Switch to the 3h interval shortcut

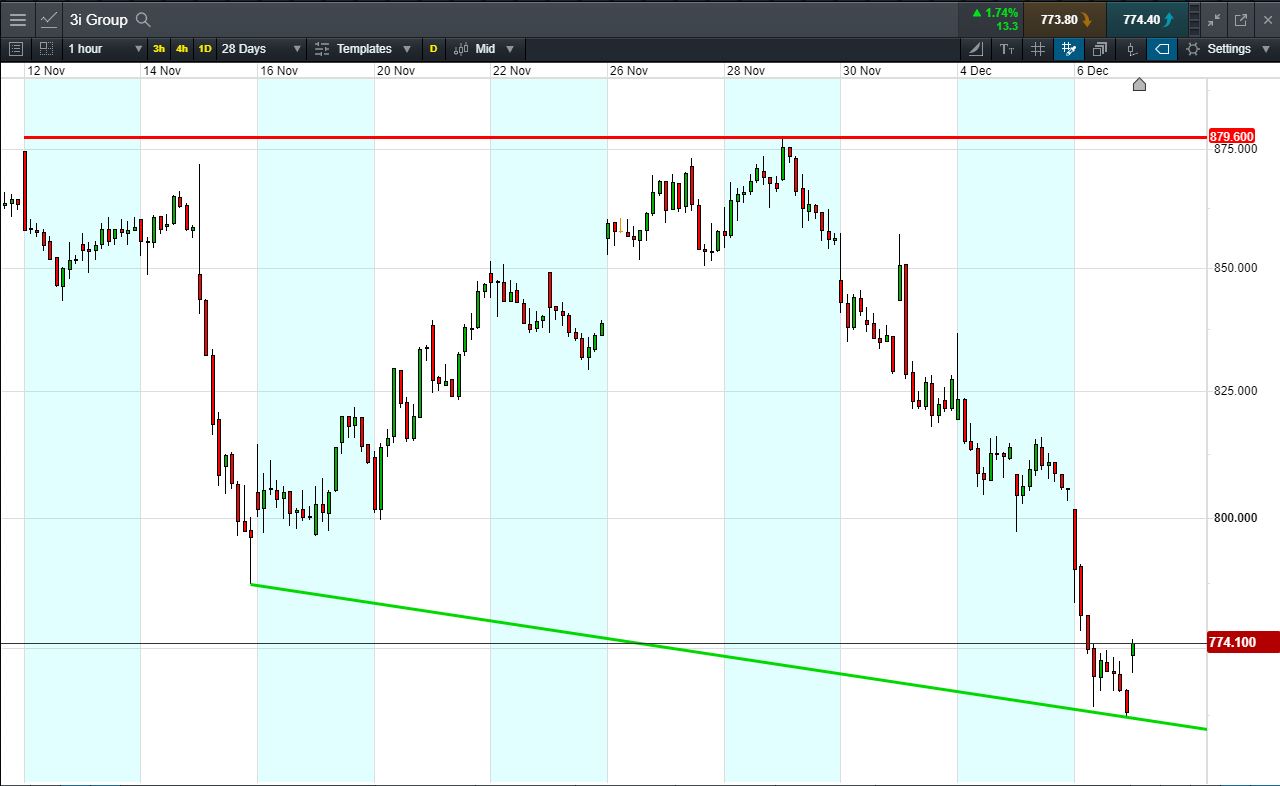pyautogui.click(x=159, y=48)
